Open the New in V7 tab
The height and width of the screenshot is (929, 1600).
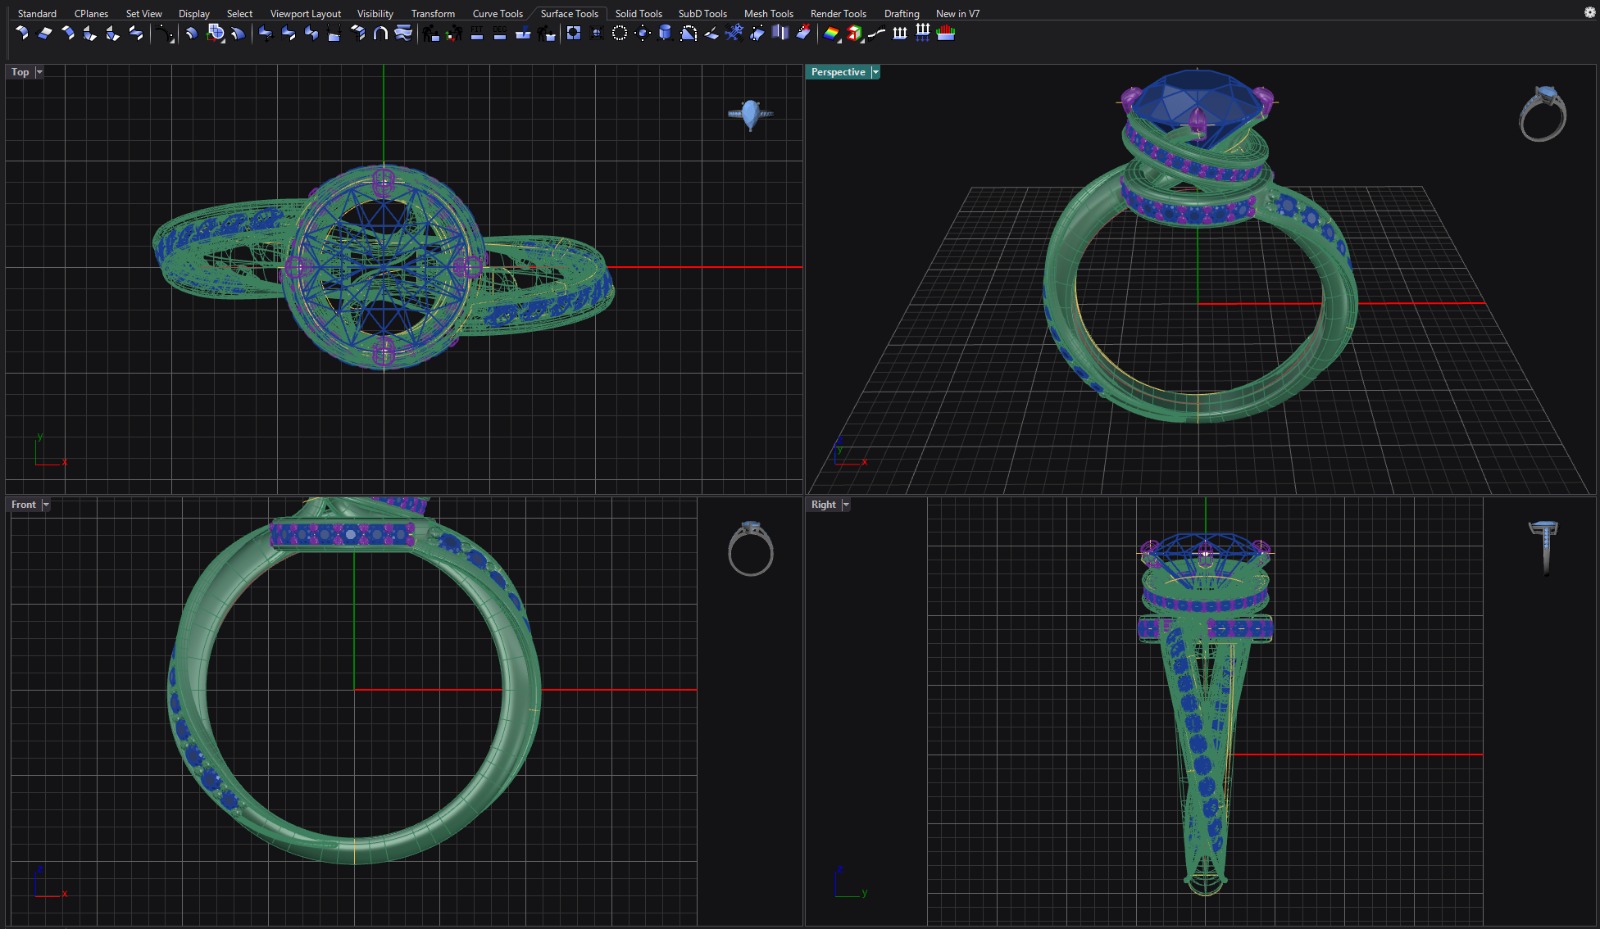(957, 14)
